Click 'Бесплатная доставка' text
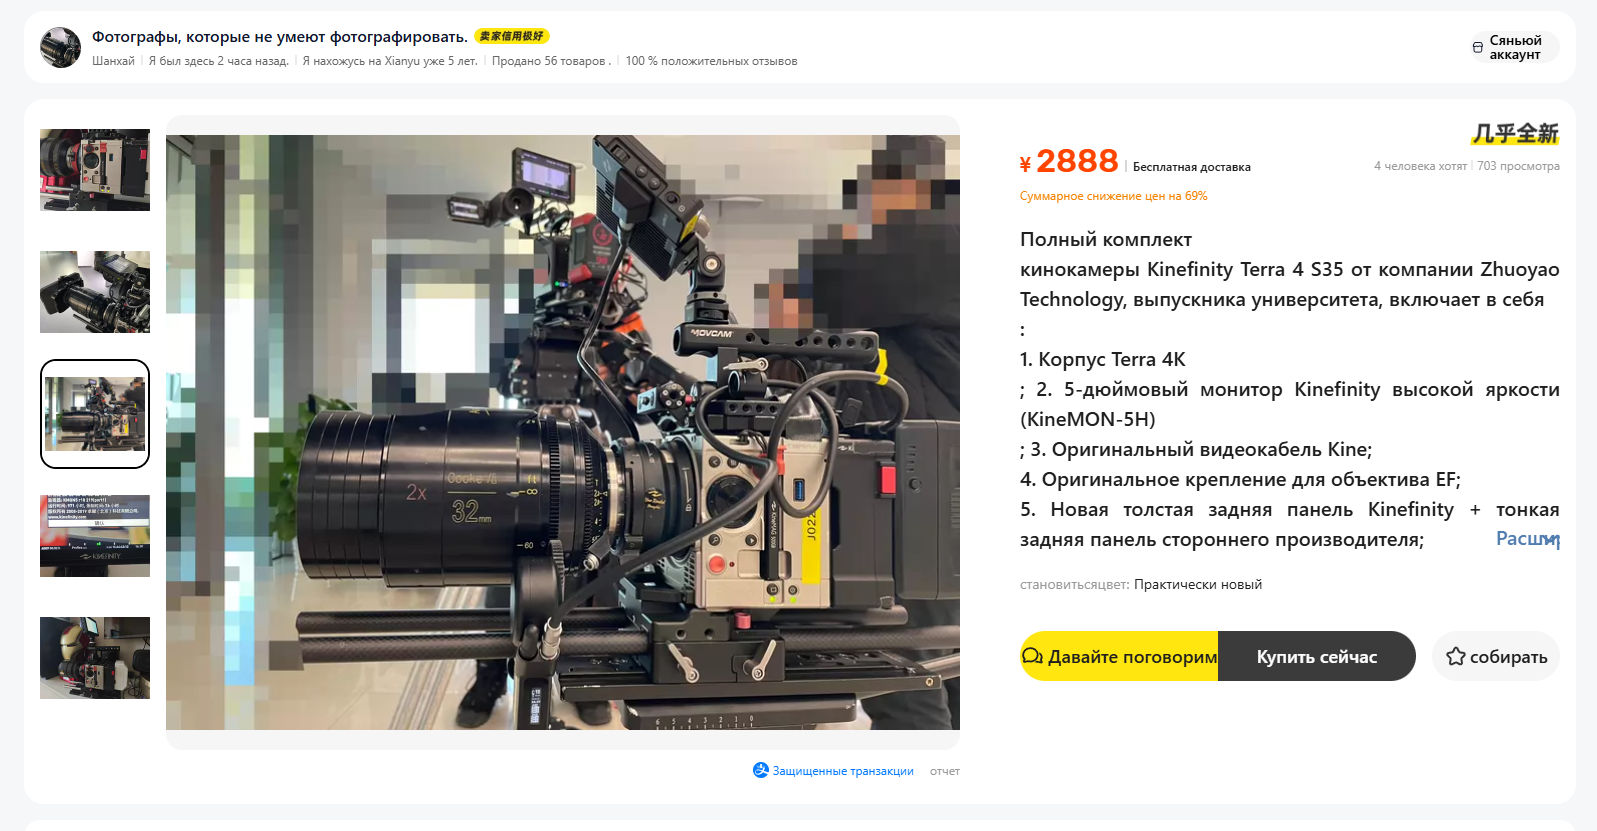The image size is (1597, 831). [x=1192, y=167]
